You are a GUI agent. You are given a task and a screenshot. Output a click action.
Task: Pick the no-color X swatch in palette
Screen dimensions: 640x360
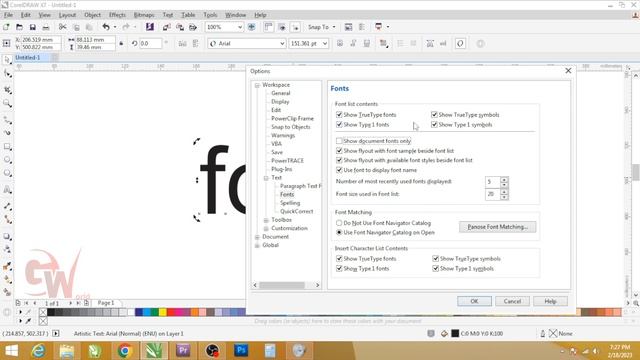click(42, 312)
